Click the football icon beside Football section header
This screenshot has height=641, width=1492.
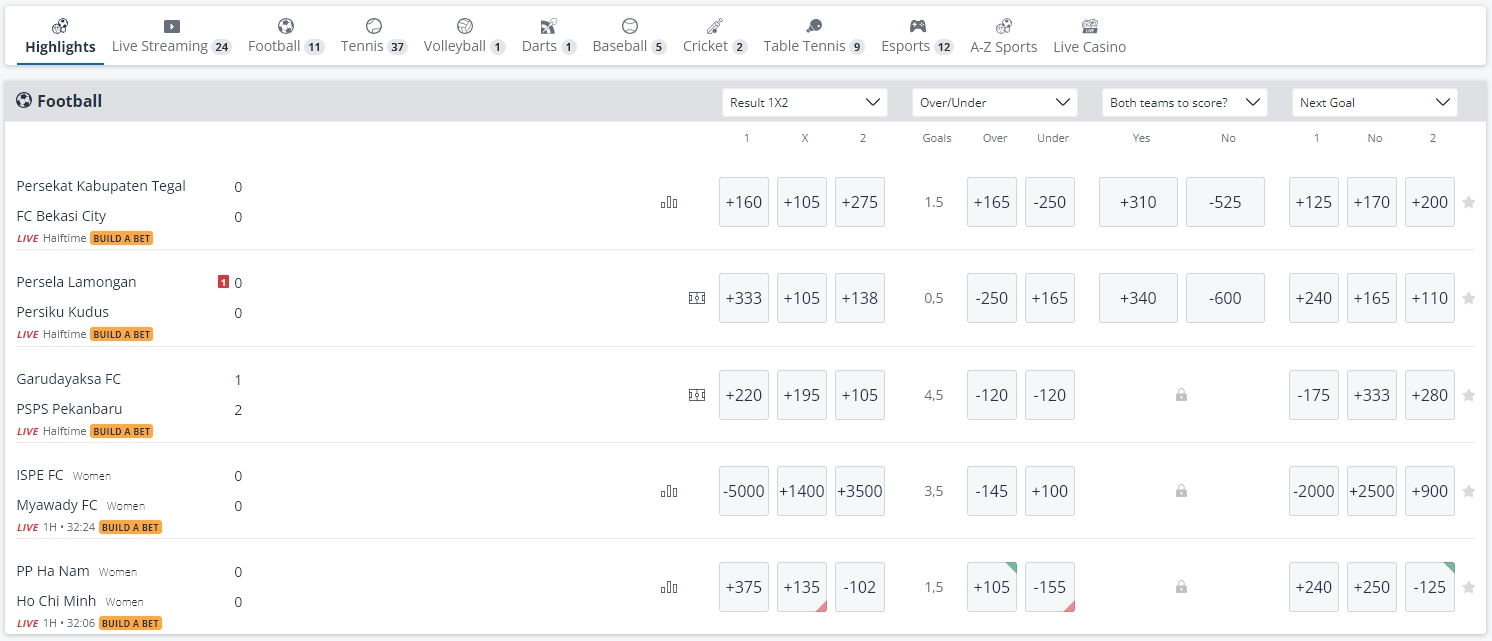(23, 100)
